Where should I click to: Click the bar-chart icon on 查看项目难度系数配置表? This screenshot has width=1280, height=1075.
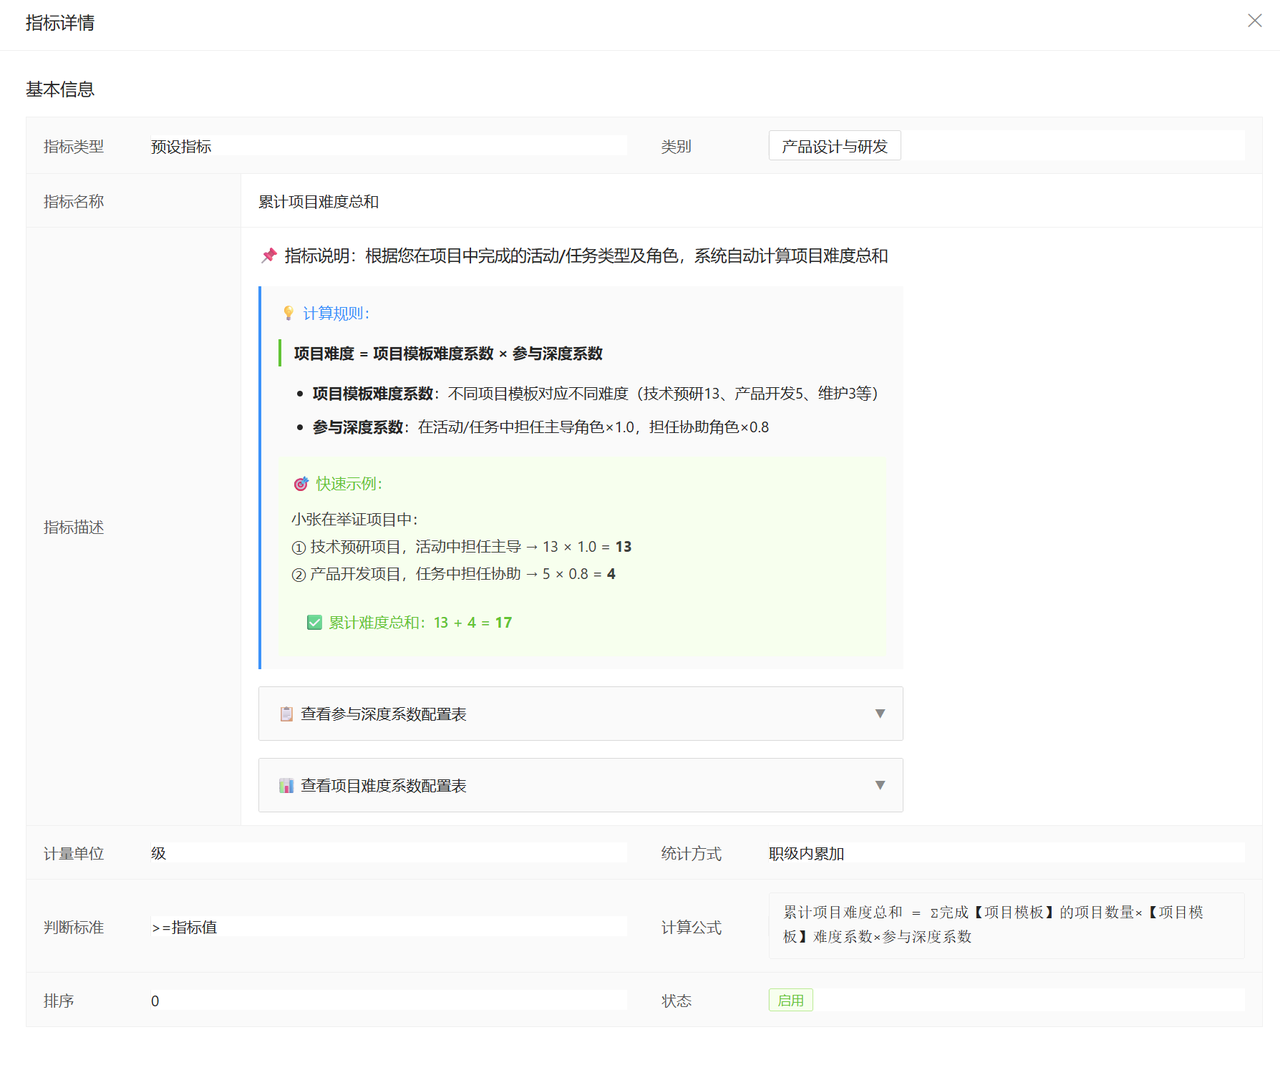pyautogui.click(x=284, y=785)
